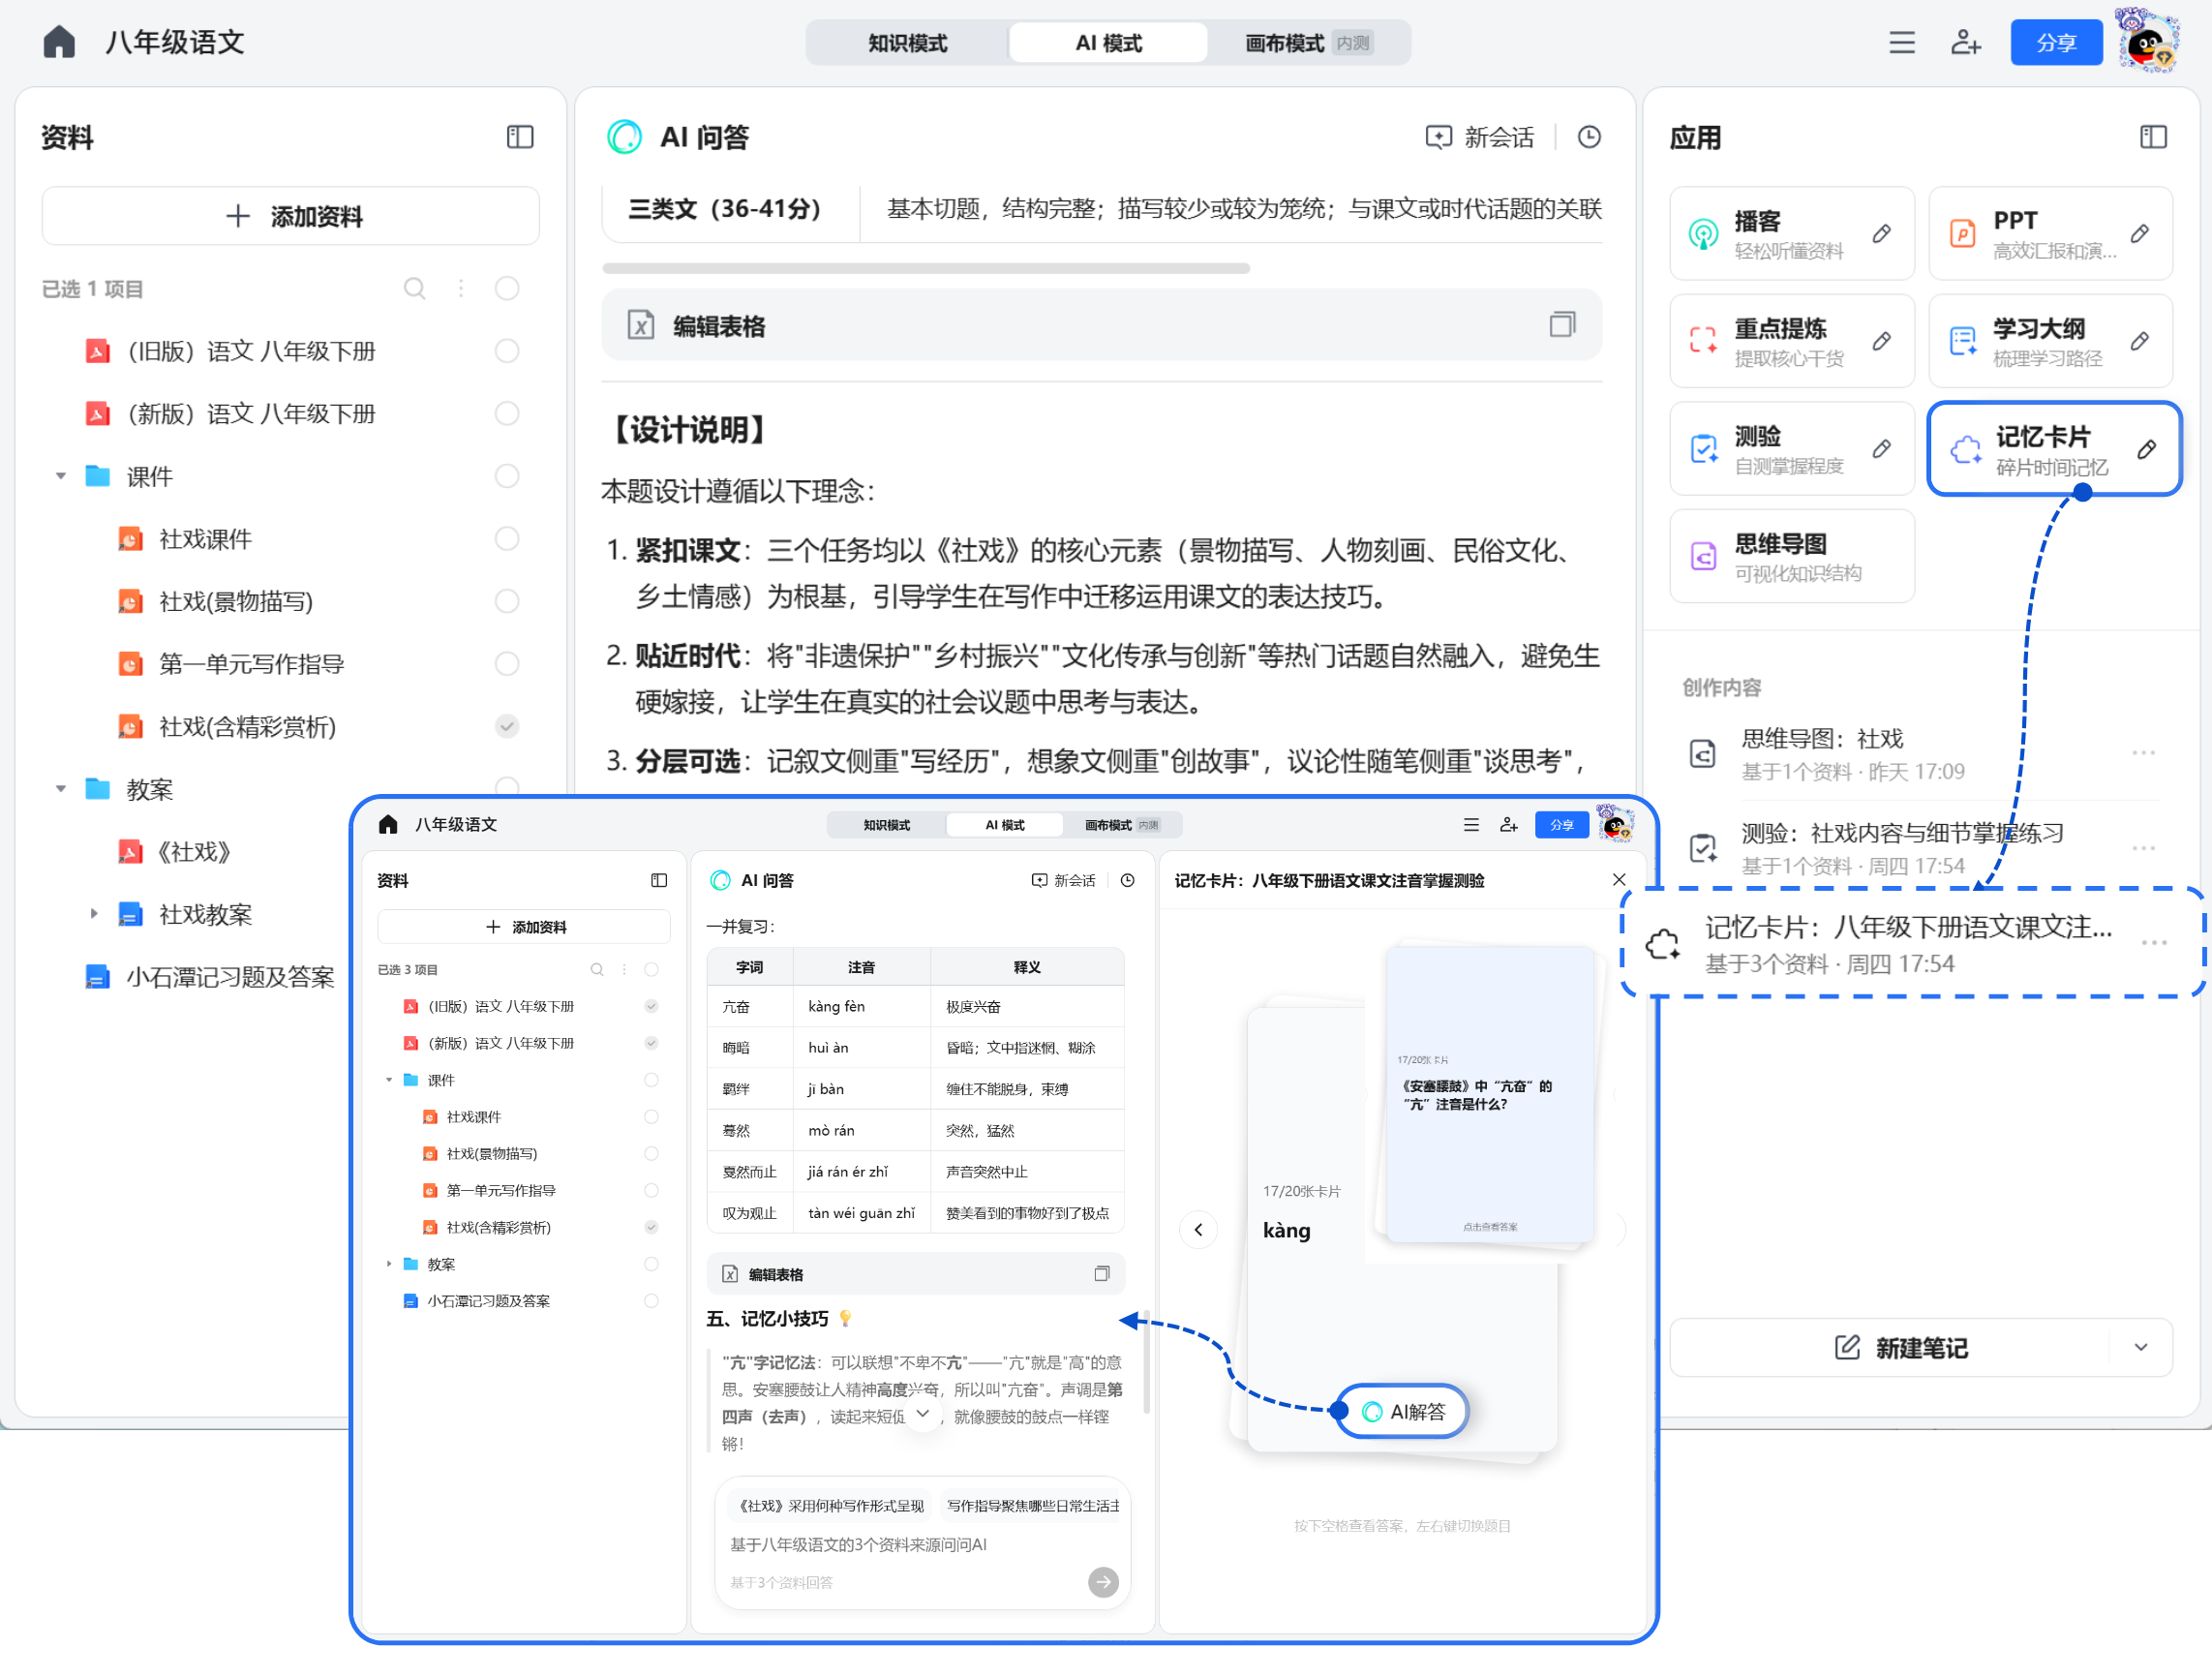Switch to 知识模式 tab

907,42
